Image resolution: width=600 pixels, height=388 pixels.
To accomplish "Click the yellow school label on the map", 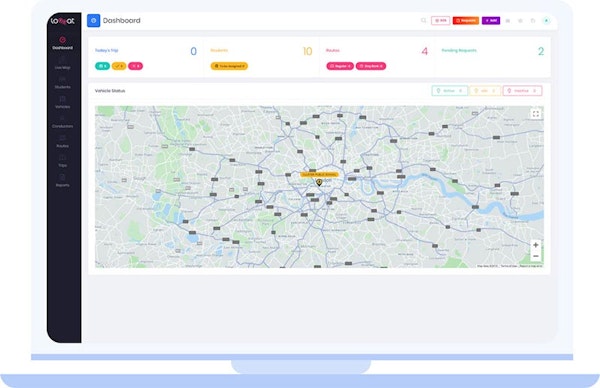I will 319,174.
